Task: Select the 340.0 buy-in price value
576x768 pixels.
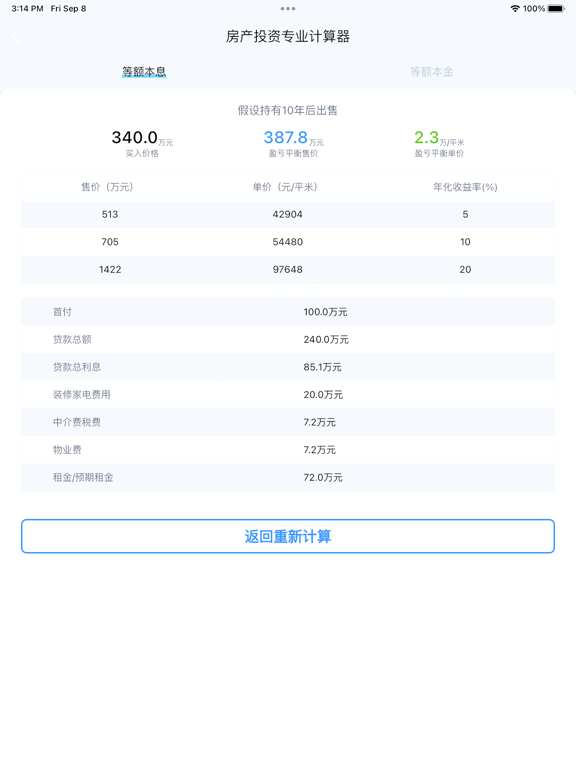Action: click(x=135, y=137)
